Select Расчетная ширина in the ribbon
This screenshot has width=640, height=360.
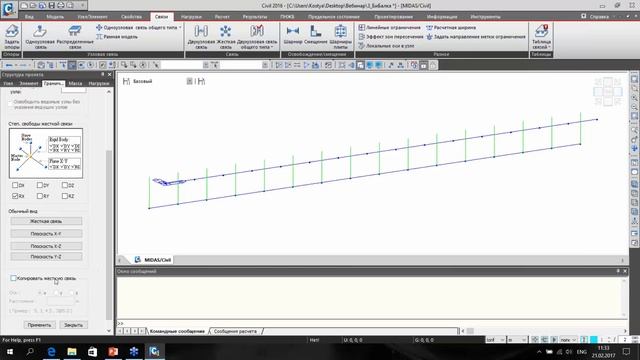[451, 27]
